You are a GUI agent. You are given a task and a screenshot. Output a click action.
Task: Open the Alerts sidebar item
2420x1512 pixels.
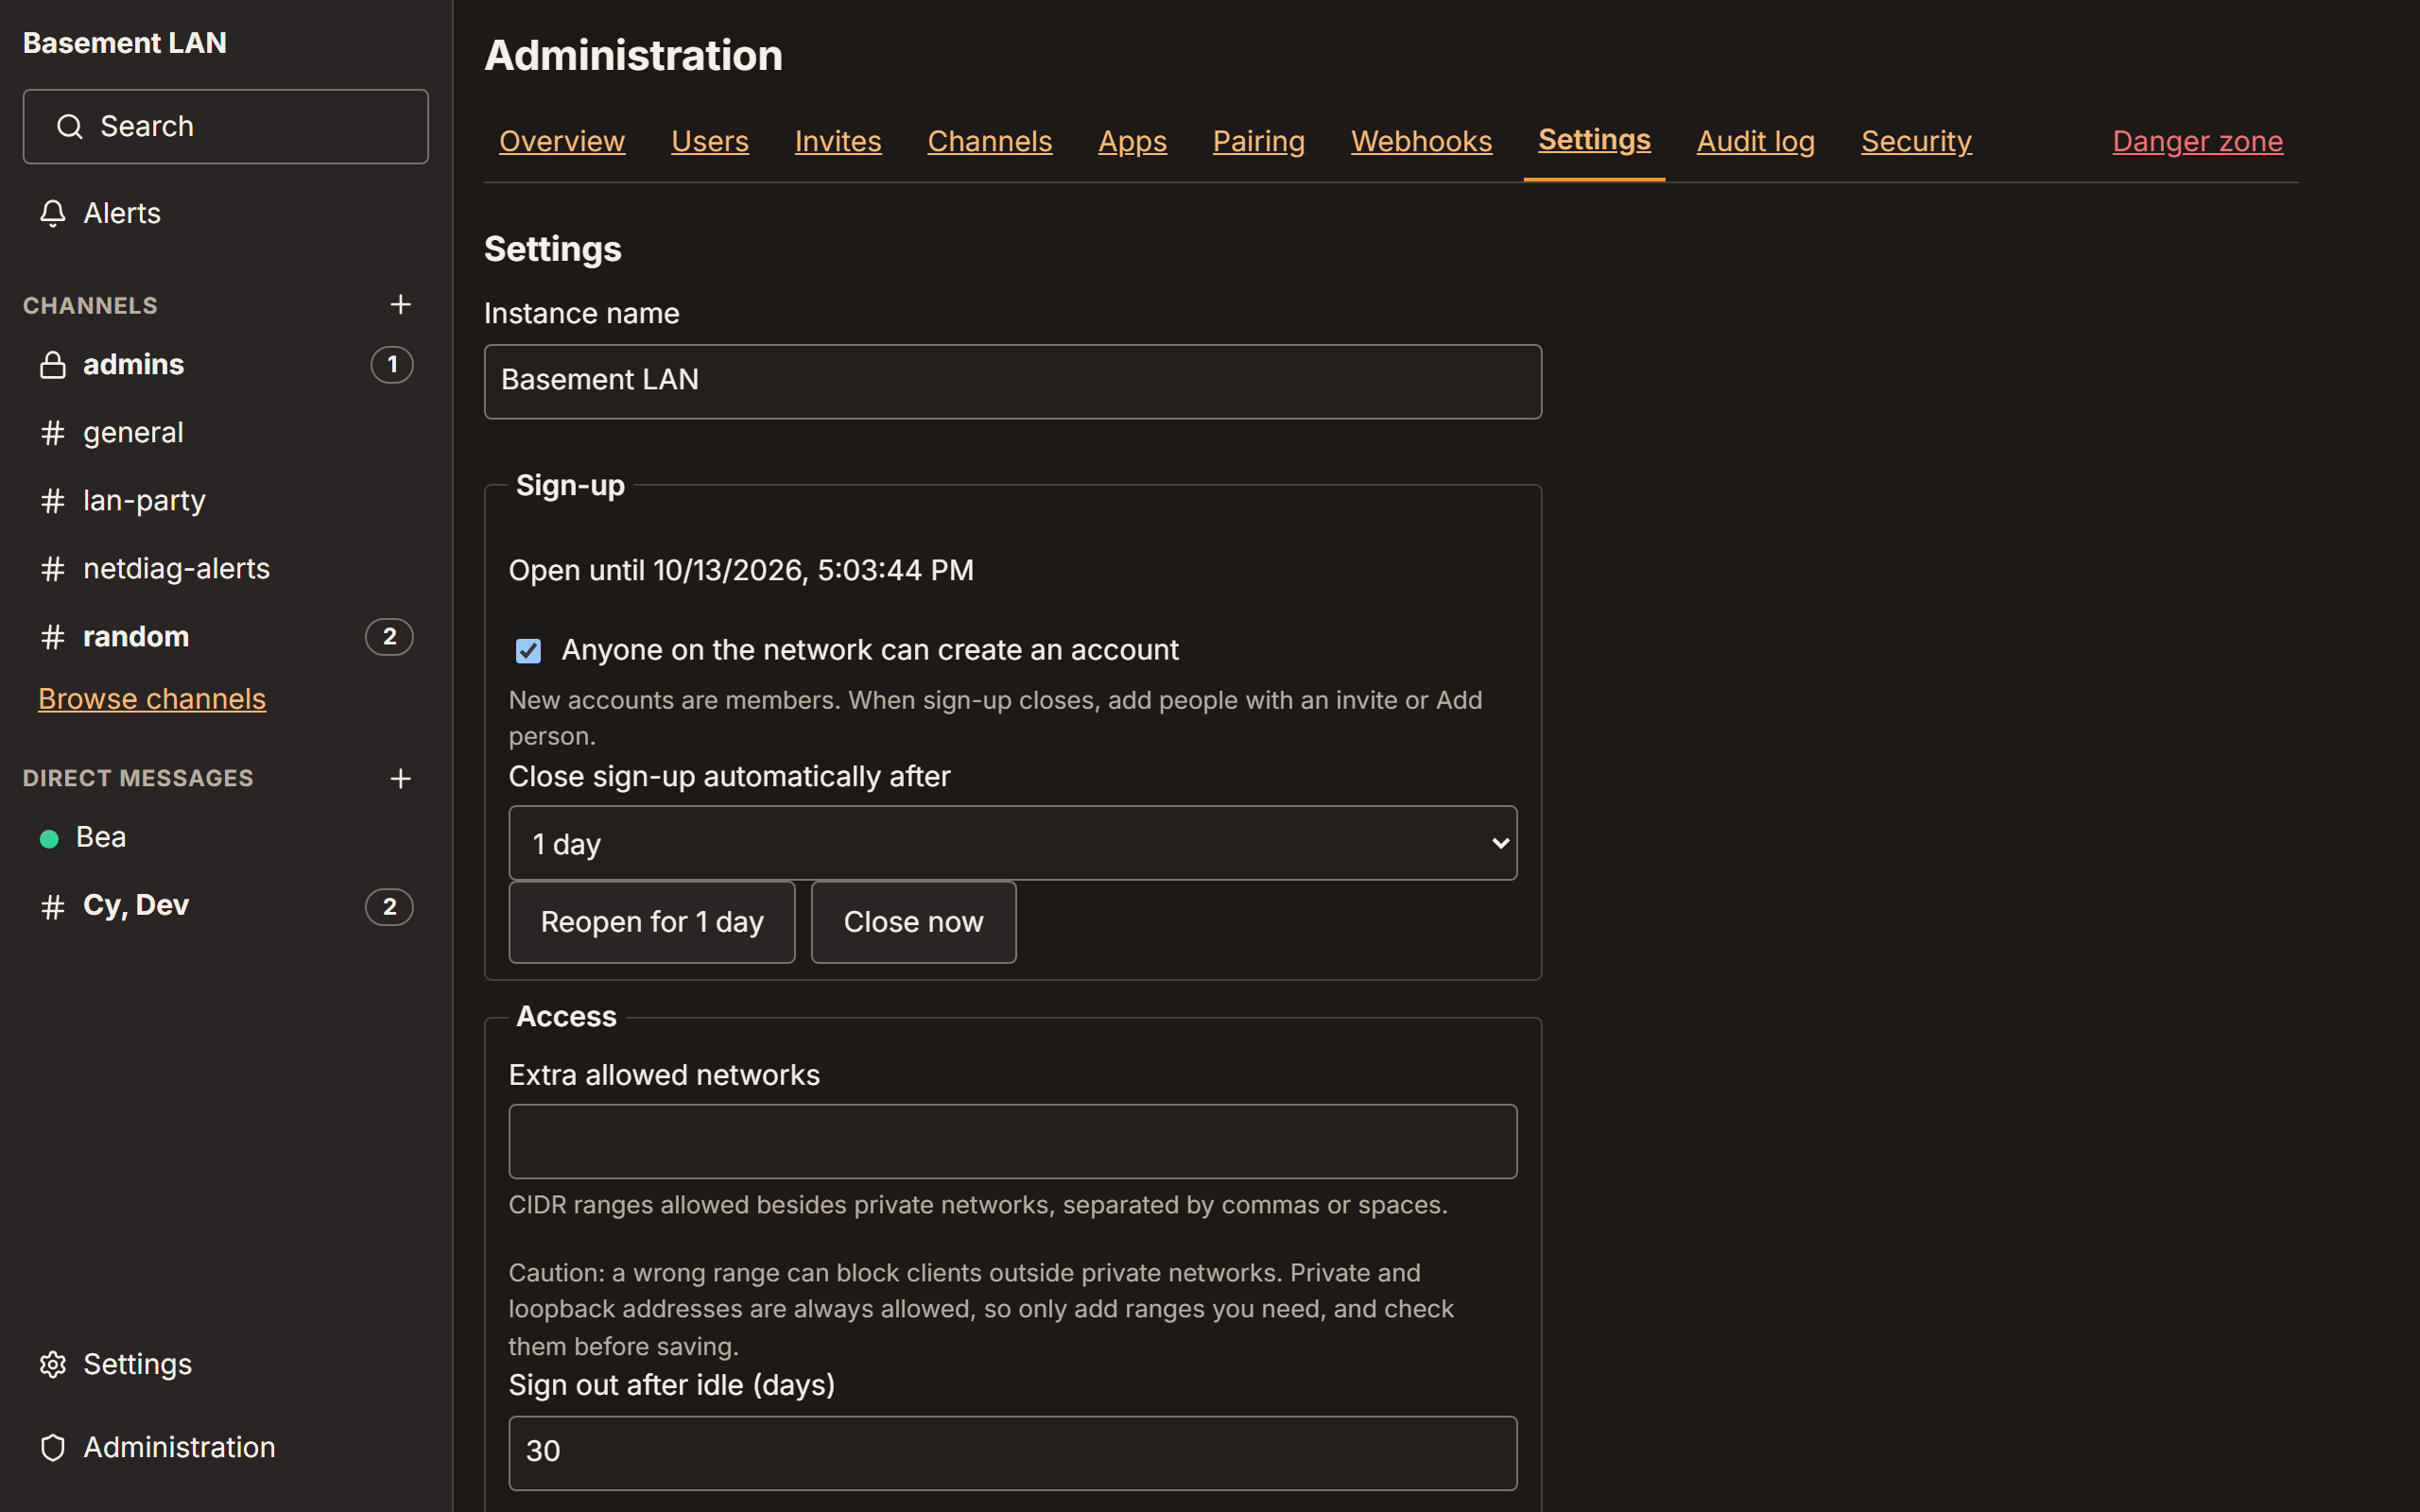pos(225,213)
